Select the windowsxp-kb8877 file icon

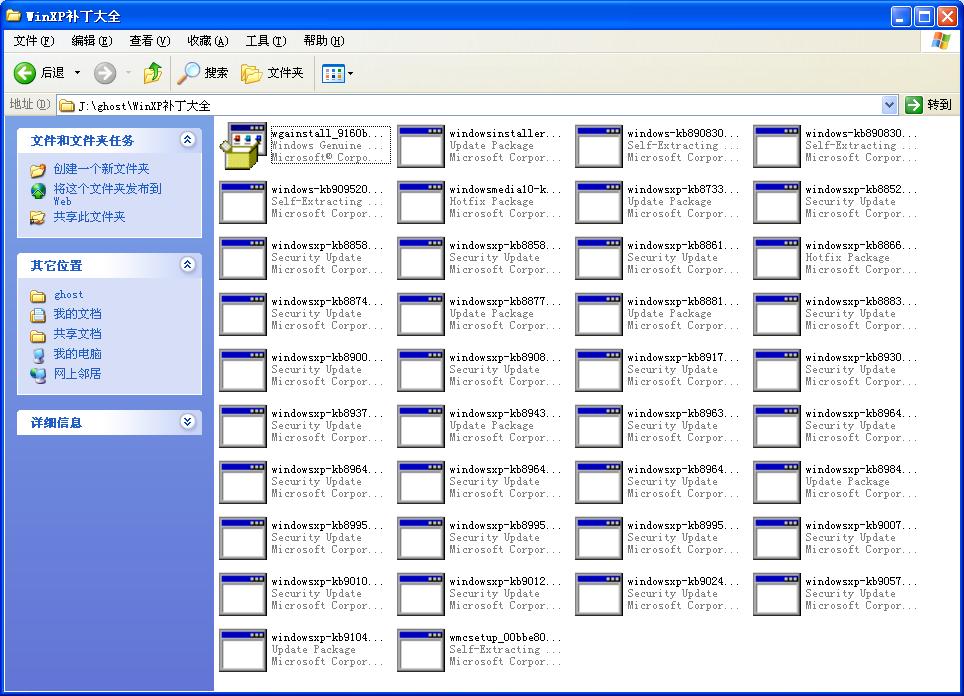[421, 314]
